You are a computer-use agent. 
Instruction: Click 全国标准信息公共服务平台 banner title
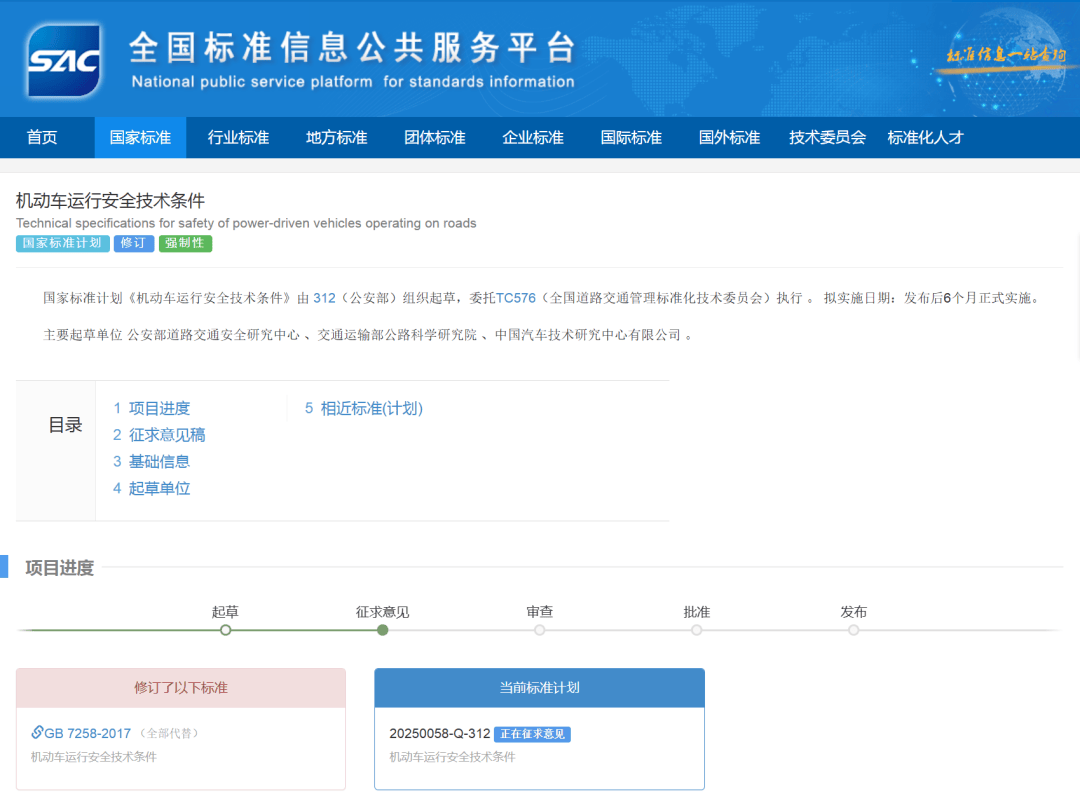[x=353, y=48]
